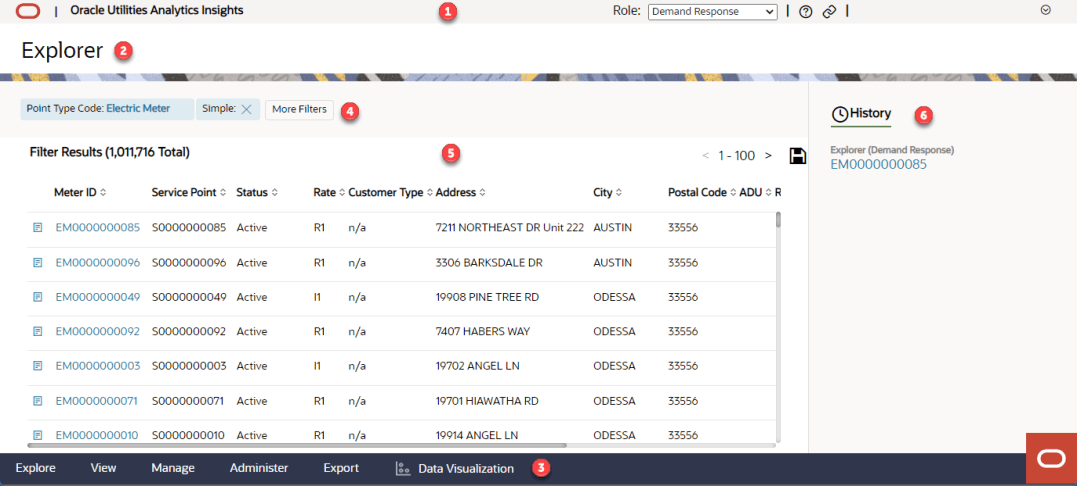This screenshot has height=486, width=1077.
Task: Select address 7407 HABERS WAY
Action: [483, 332]
